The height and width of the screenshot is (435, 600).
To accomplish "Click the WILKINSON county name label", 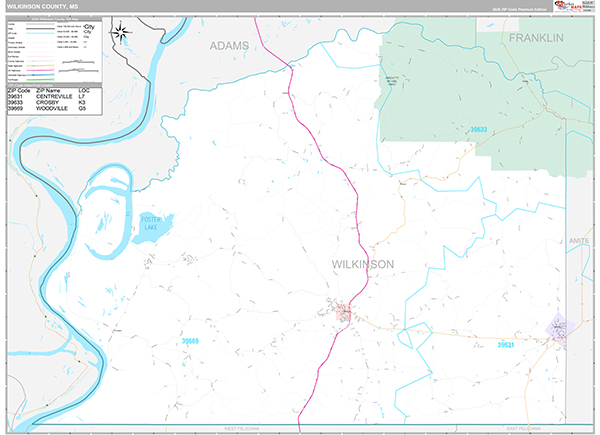I will pyautogui.click(x=362, y=264).
